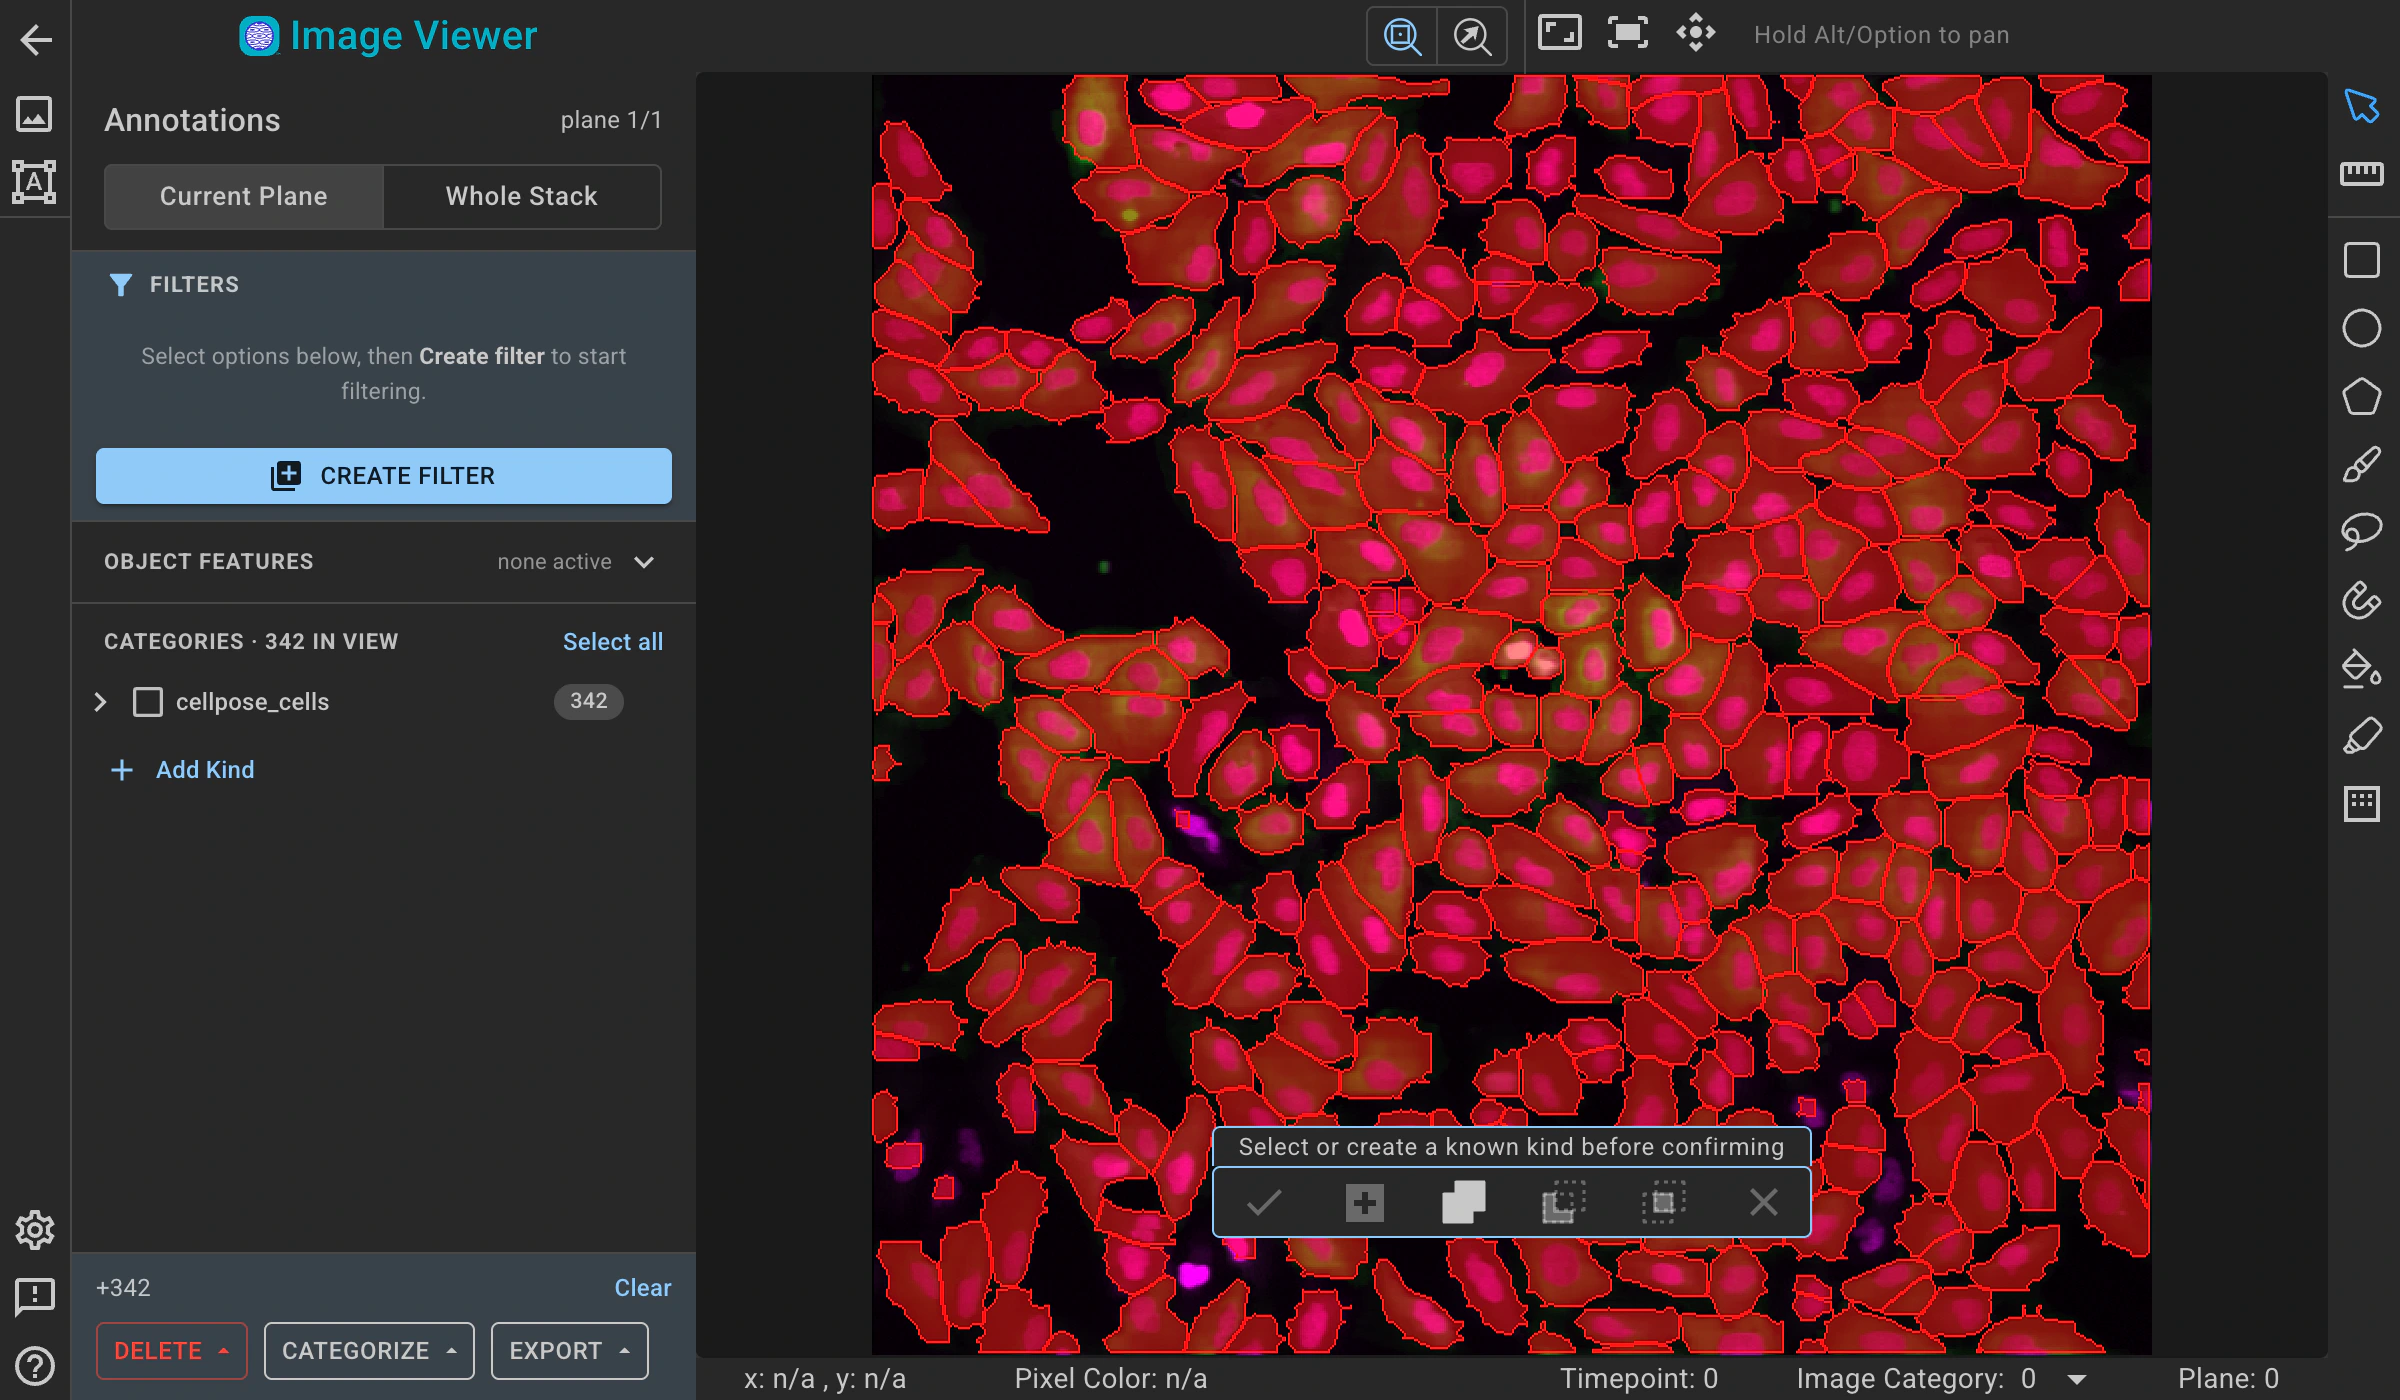The height and width of the screenshot is (1400, 2400).
Task: Open the image panel sidebar icon
Action: coord(34,113)
